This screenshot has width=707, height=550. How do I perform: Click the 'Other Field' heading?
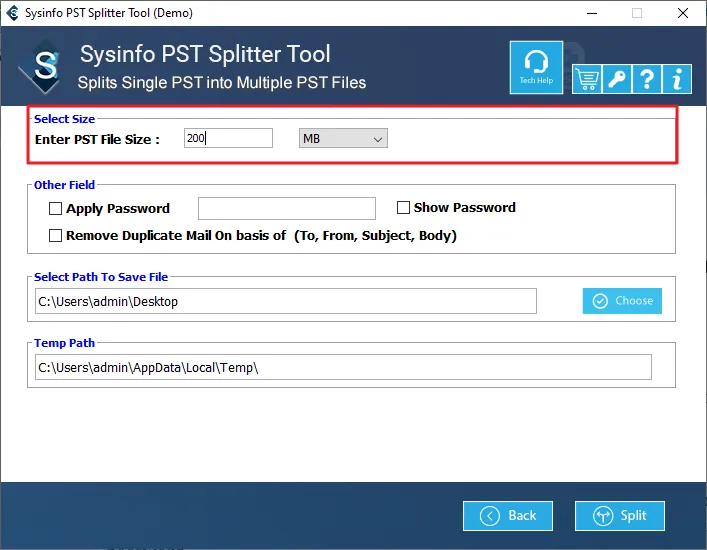64,185
